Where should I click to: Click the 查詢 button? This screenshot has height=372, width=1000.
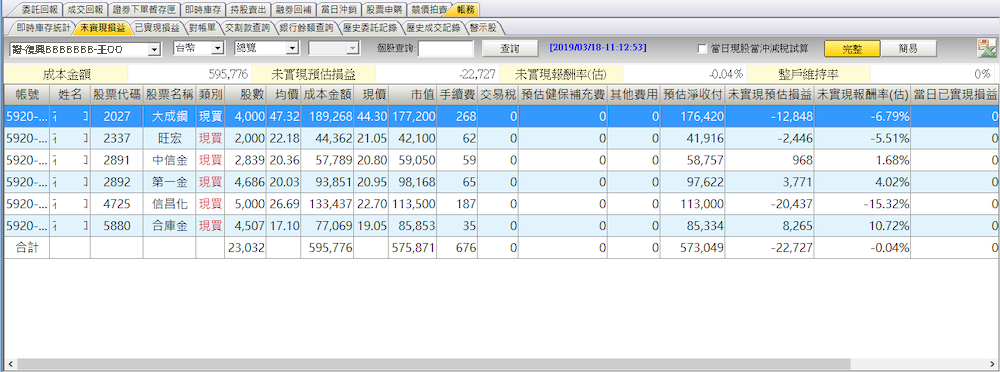click(x=510, y=49)
